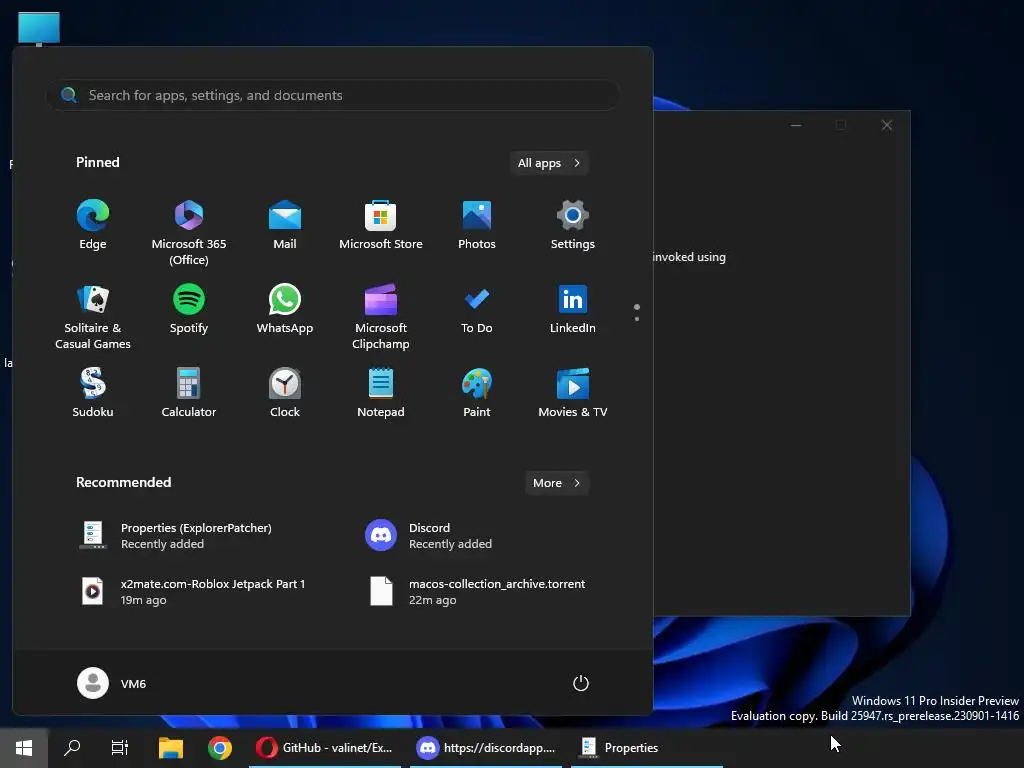Image resolution: width=1024 pixels, height=768 pixels.
Task: Switch to Discord discordapp taskbar window
Action: (486, 748)
